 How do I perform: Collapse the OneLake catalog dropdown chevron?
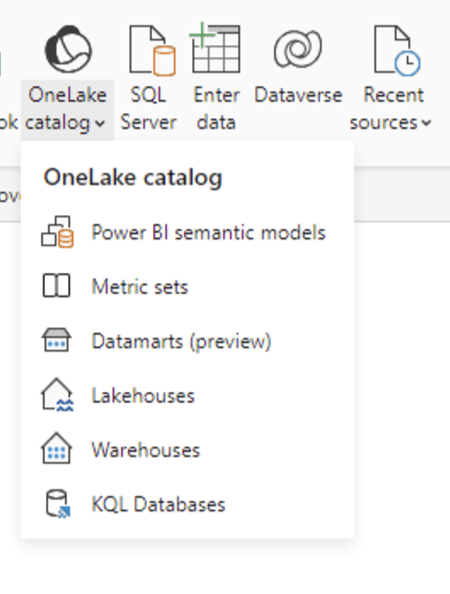point(100,123)
